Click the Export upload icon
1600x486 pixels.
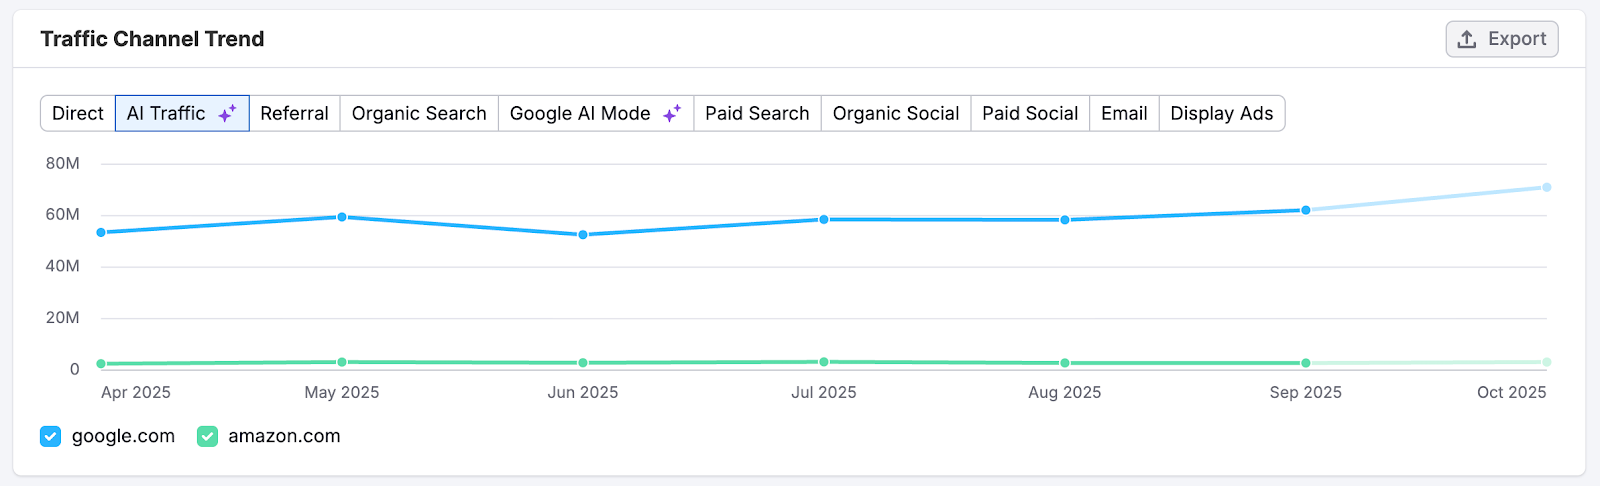click(1467, 39)
